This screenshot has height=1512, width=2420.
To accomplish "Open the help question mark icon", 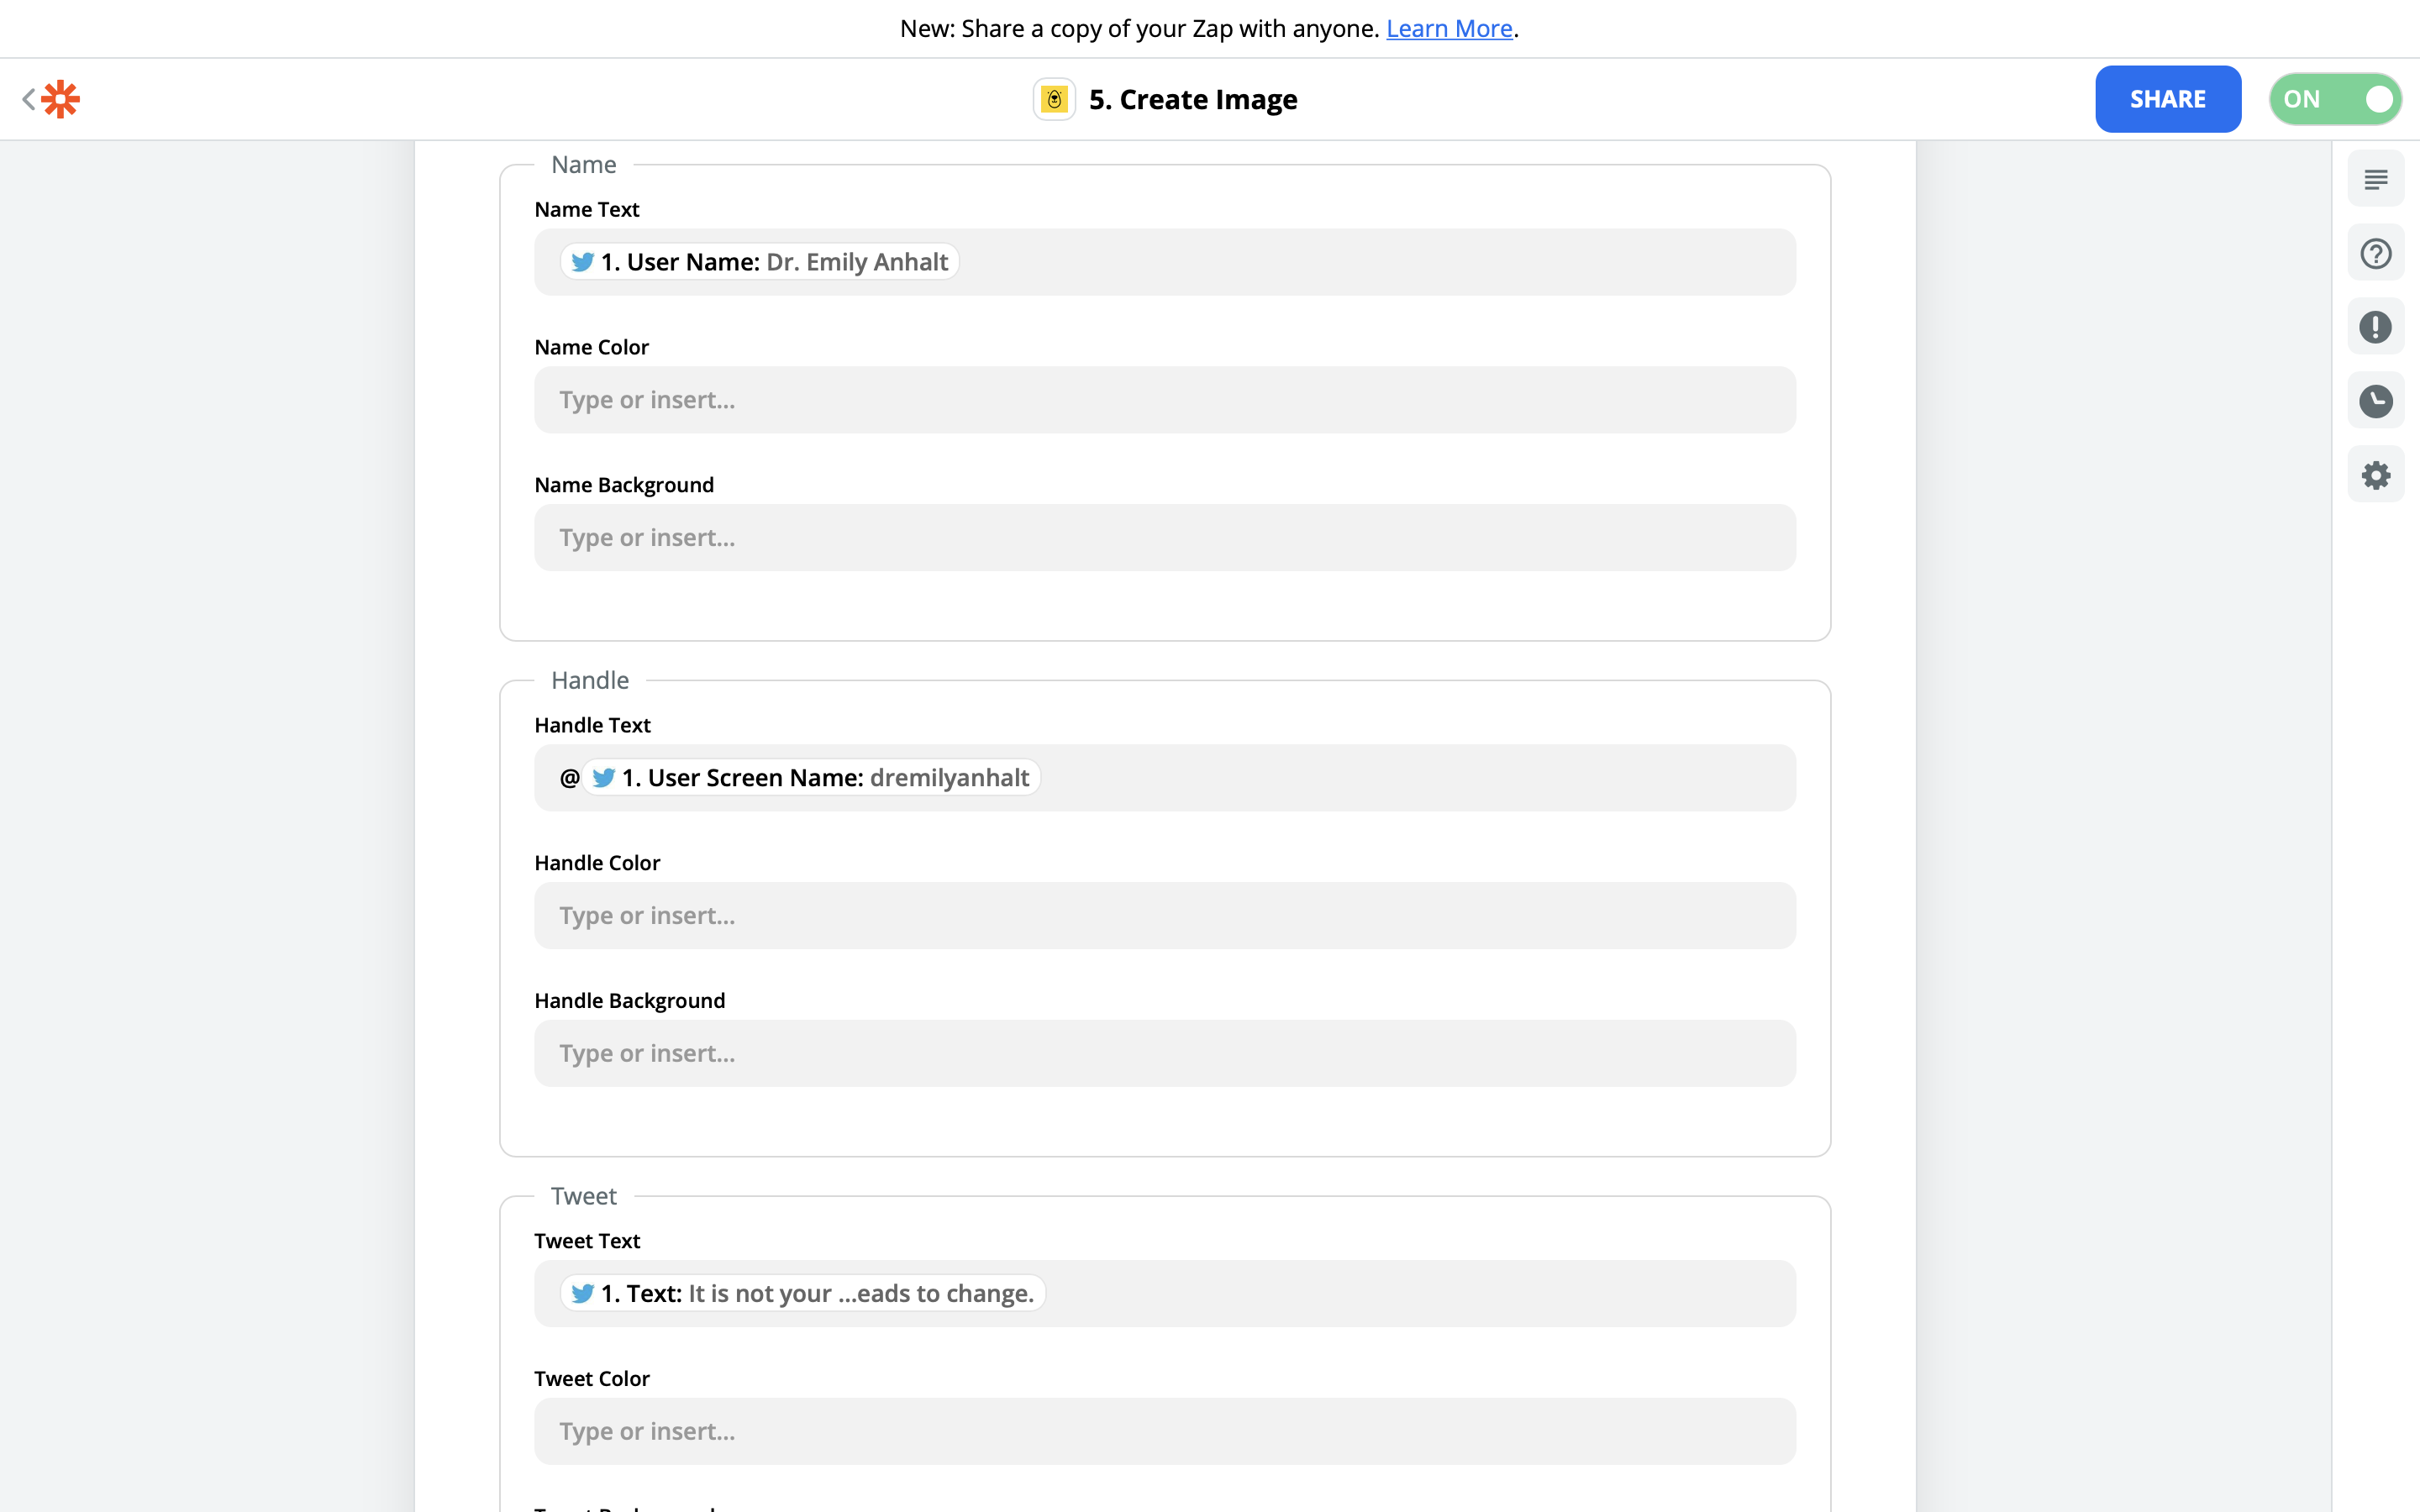I will pos(2375,253).
